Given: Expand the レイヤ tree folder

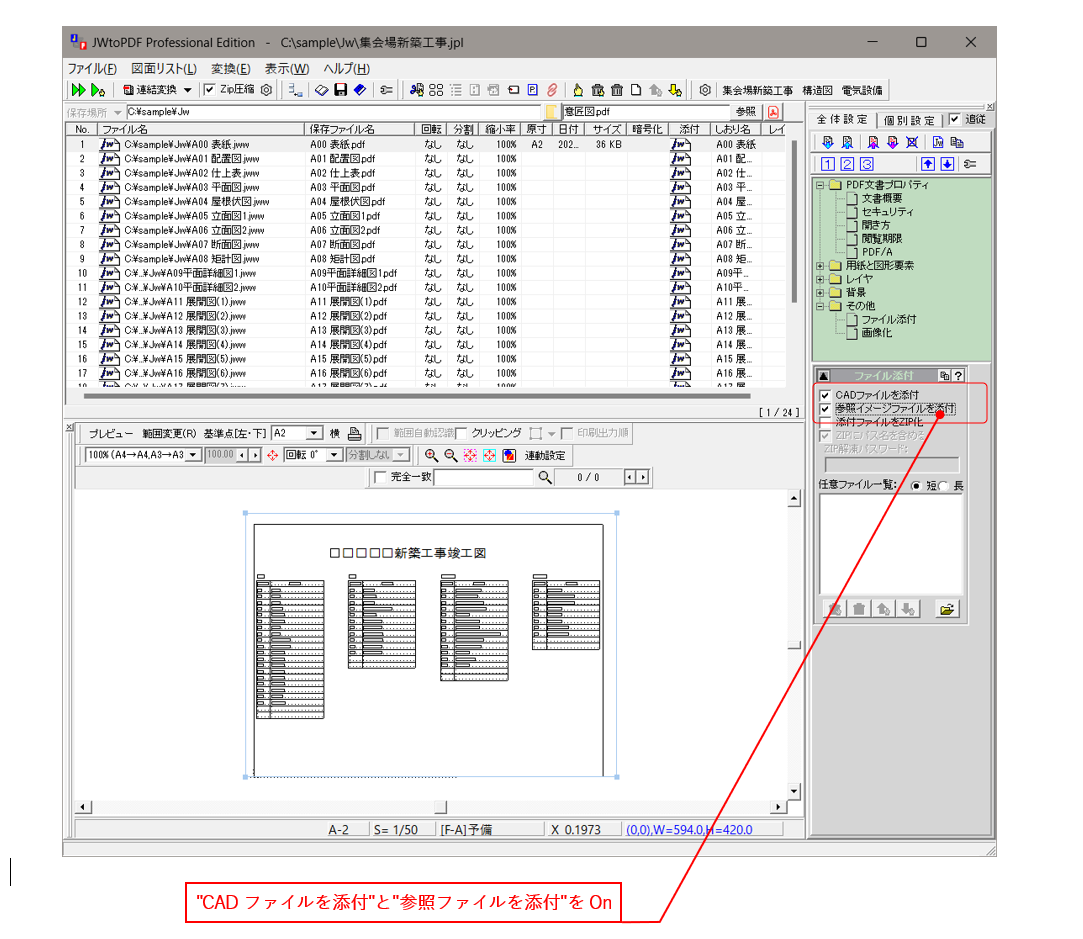Looking at the screenshot, I should click(x=820, y=279).
